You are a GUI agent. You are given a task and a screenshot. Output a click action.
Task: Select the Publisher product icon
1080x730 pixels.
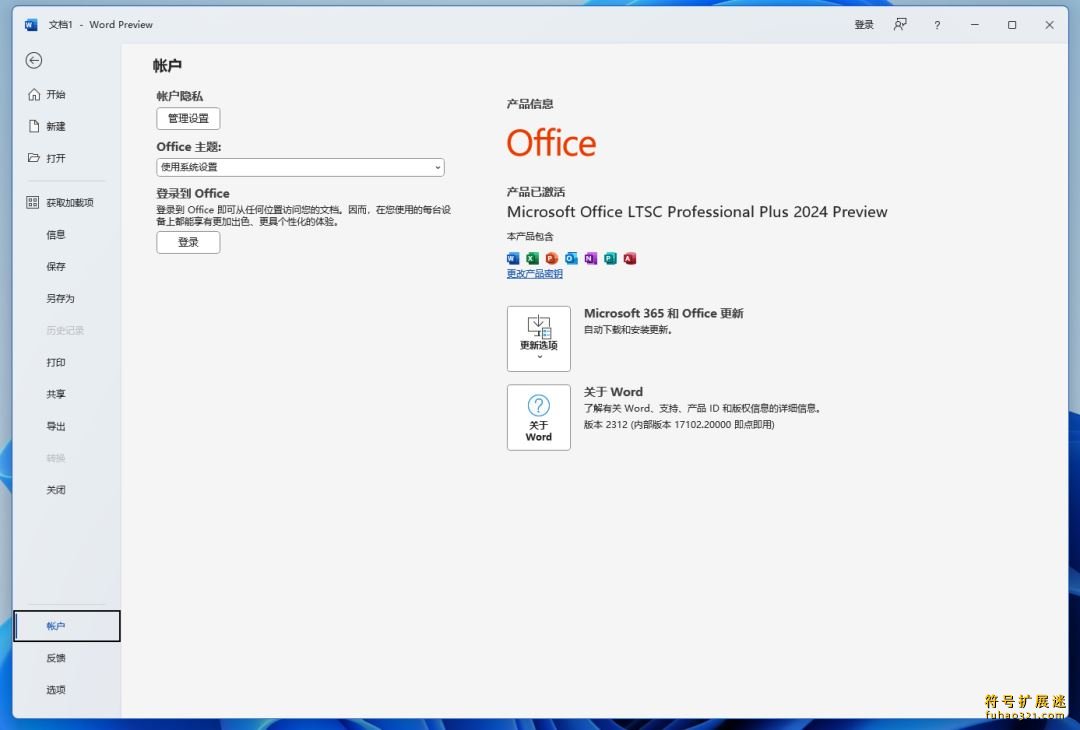click(x=610, y=258)
